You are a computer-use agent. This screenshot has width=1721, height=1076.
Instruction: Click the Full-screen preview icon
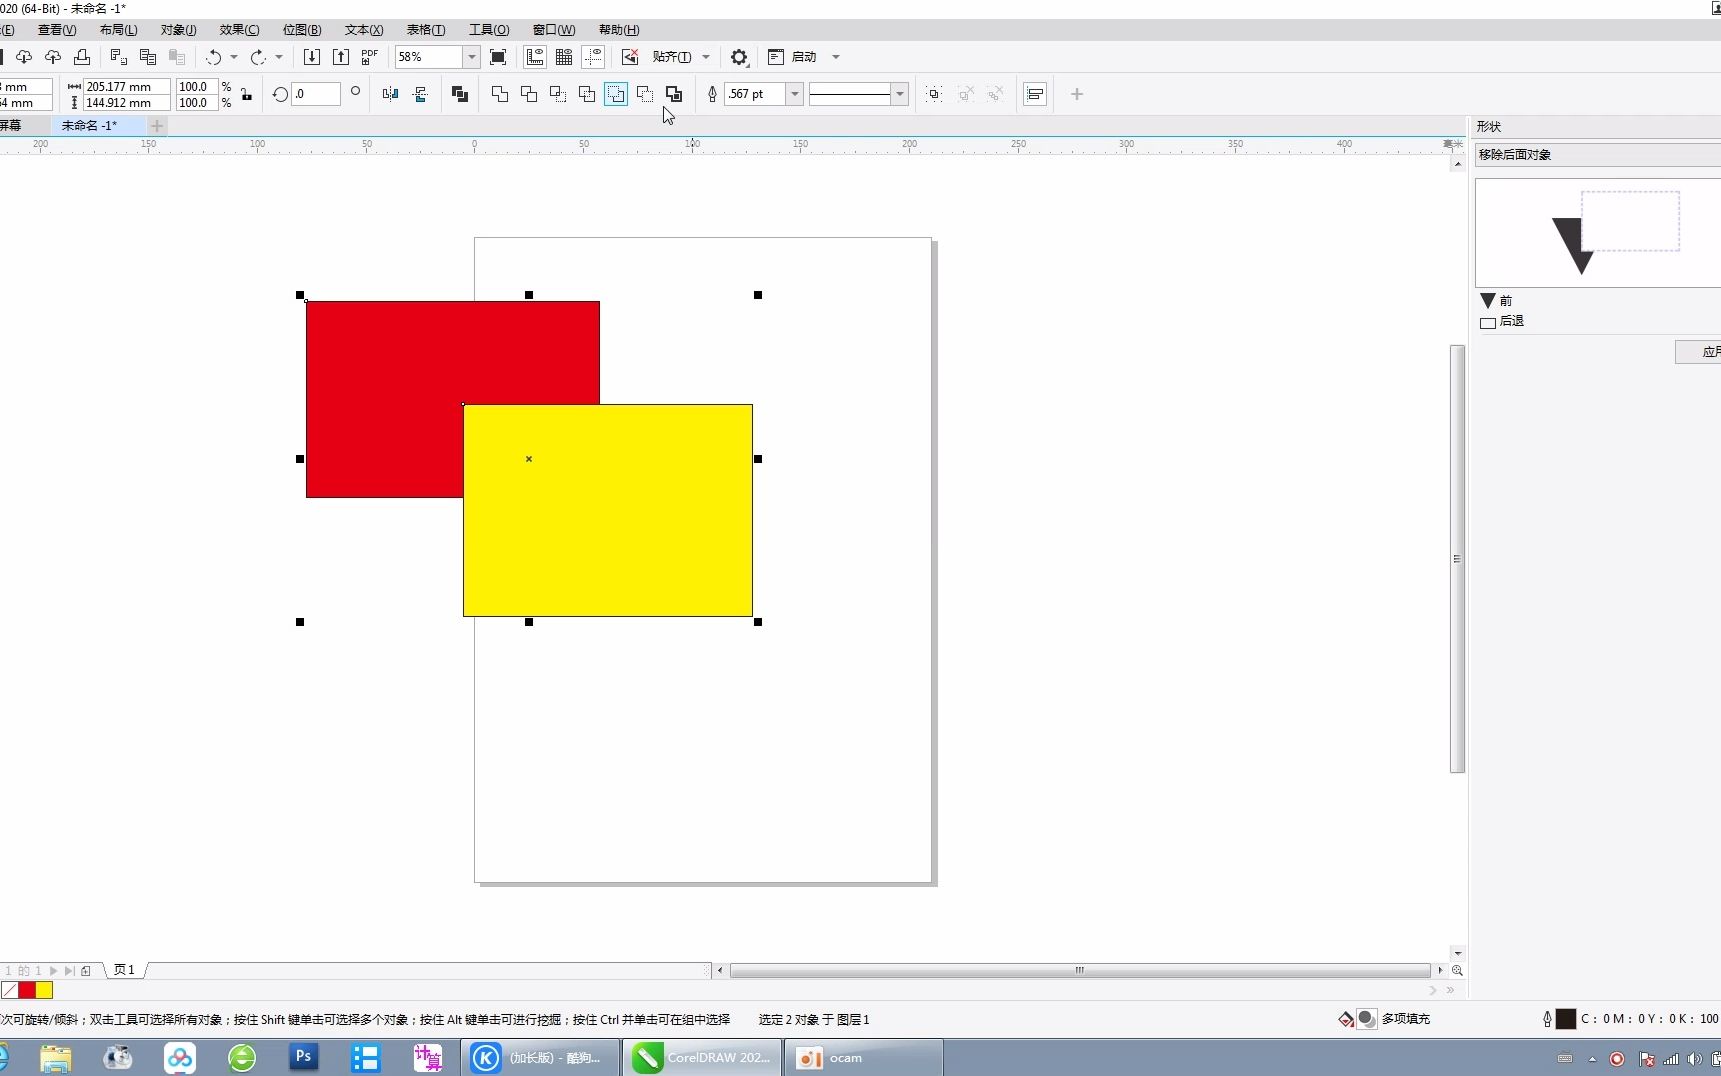[498, 57]
